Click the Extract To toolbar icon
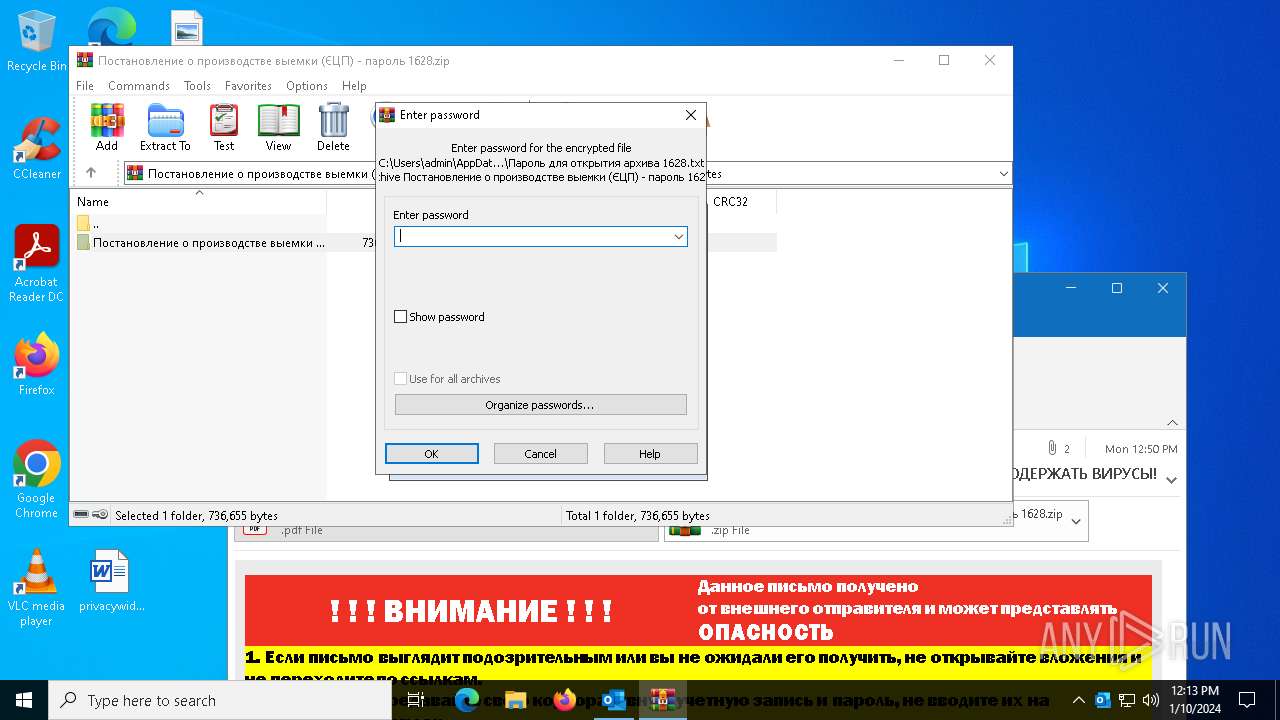Viewport: 1280px width, 720px height. pos(165,127)
